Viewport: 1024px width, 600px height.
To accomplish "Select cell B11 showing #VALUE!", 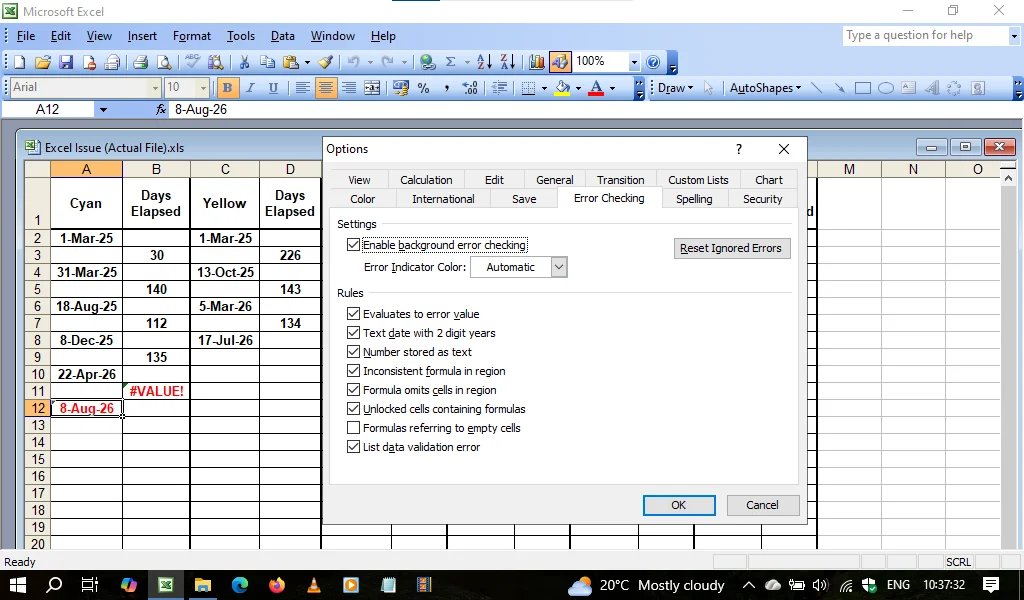I will tap(156, 391).
